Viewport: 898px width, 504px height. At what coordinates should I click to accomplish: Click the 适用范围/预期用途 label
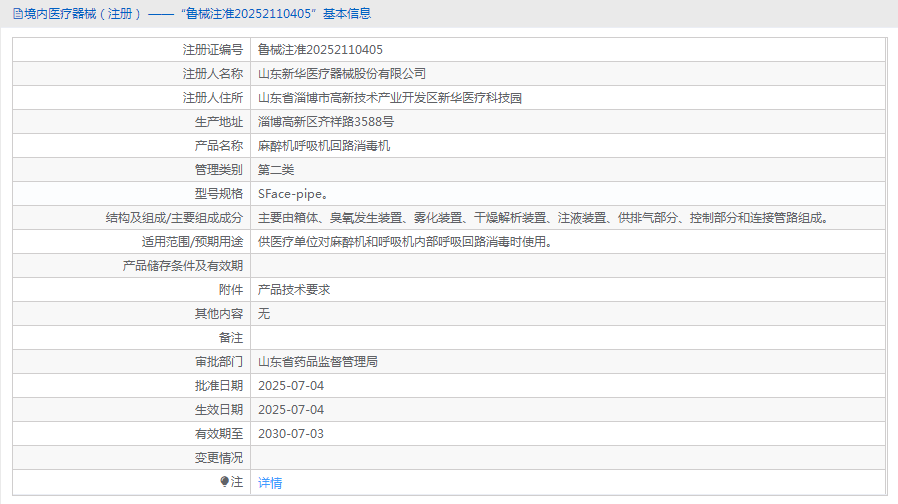(x=192, y=242)
